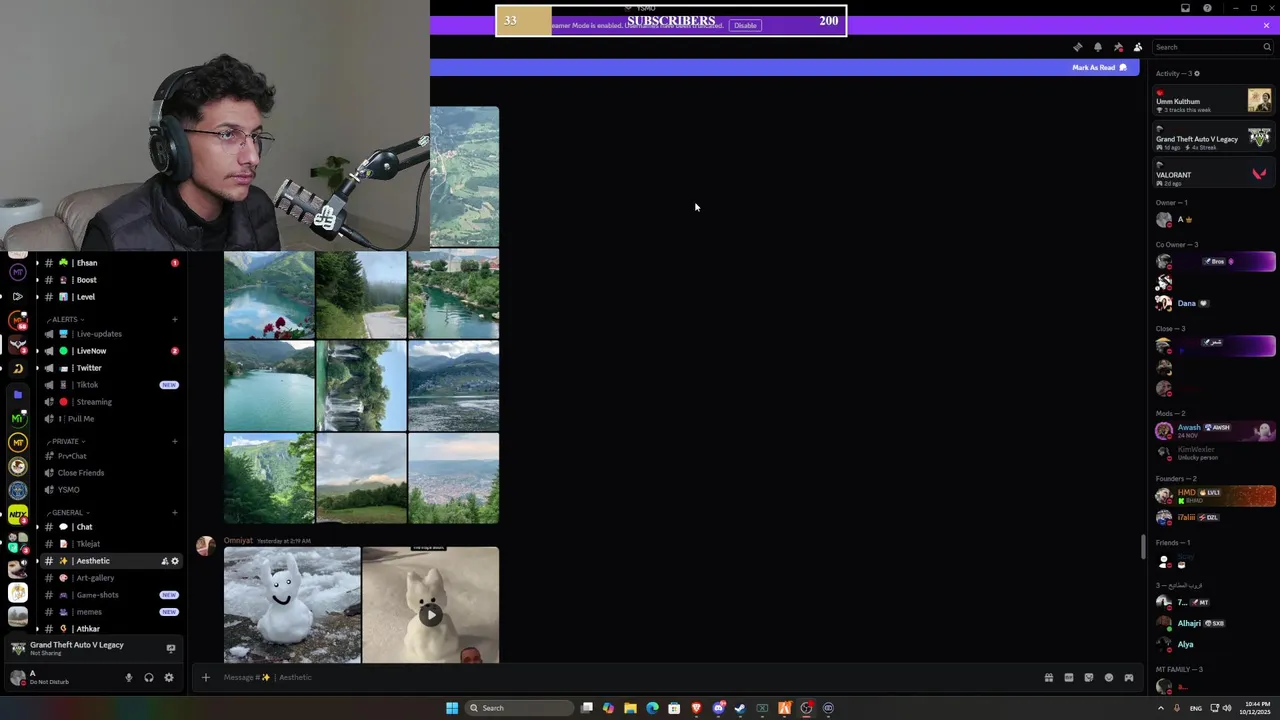1280x720 pixels.
Task: Open the Art-gallery channel
Action: pos(110,578)
